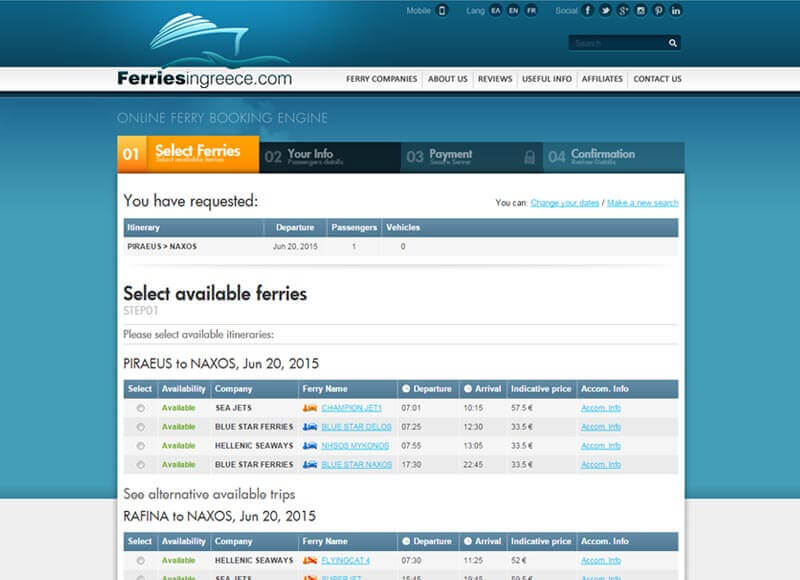Viewport: 800px width, 580px height.
Task: Open the Blue Star Naxos ferry link
Action: tap(357, 465)
